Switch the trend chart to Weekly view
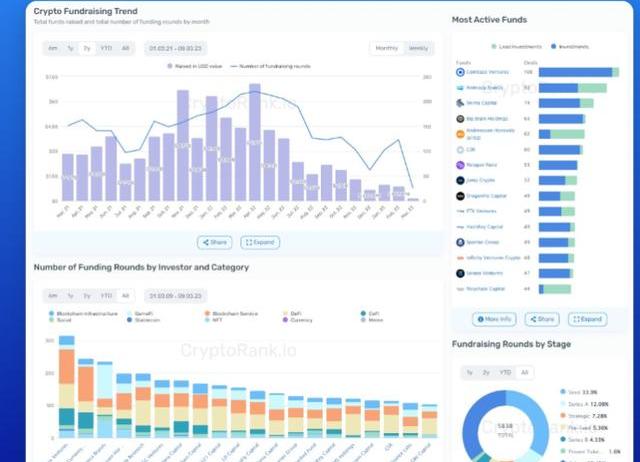This screenshot has width=640, height=462. pyautogui.click(x=419, y=48)
